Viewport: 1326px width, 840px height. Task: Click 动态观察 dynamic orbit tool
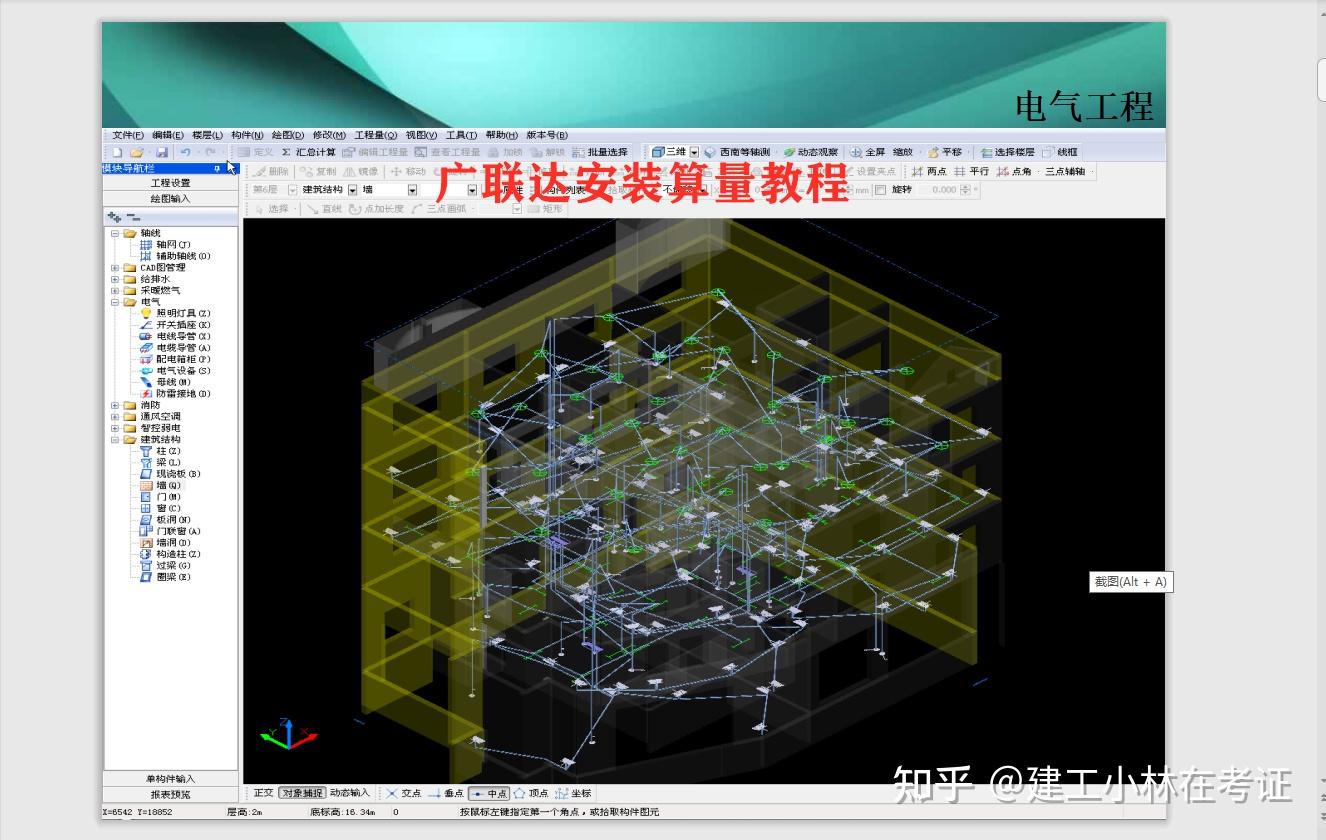click(x=811, y=152)
